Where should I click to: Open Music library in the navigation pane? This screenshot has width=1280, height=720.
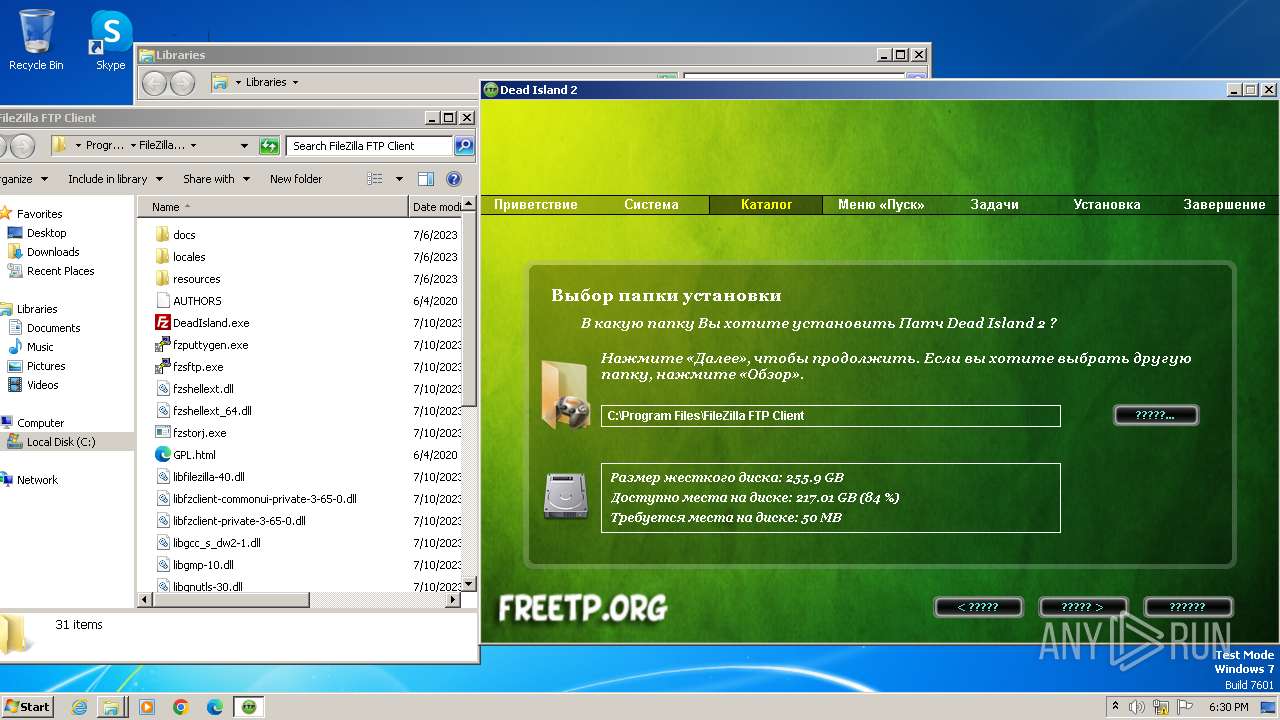coord(40,347)
